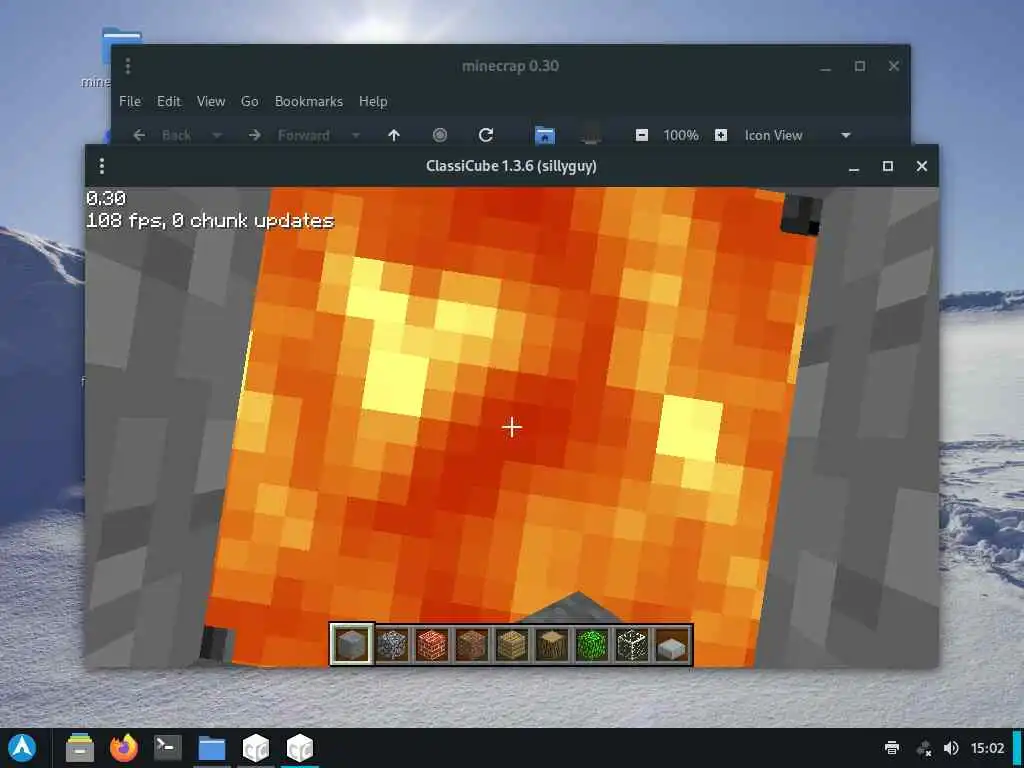Open the Edit menu
Viewport: 1024px width, 768px height.
[x=168, y=101]
